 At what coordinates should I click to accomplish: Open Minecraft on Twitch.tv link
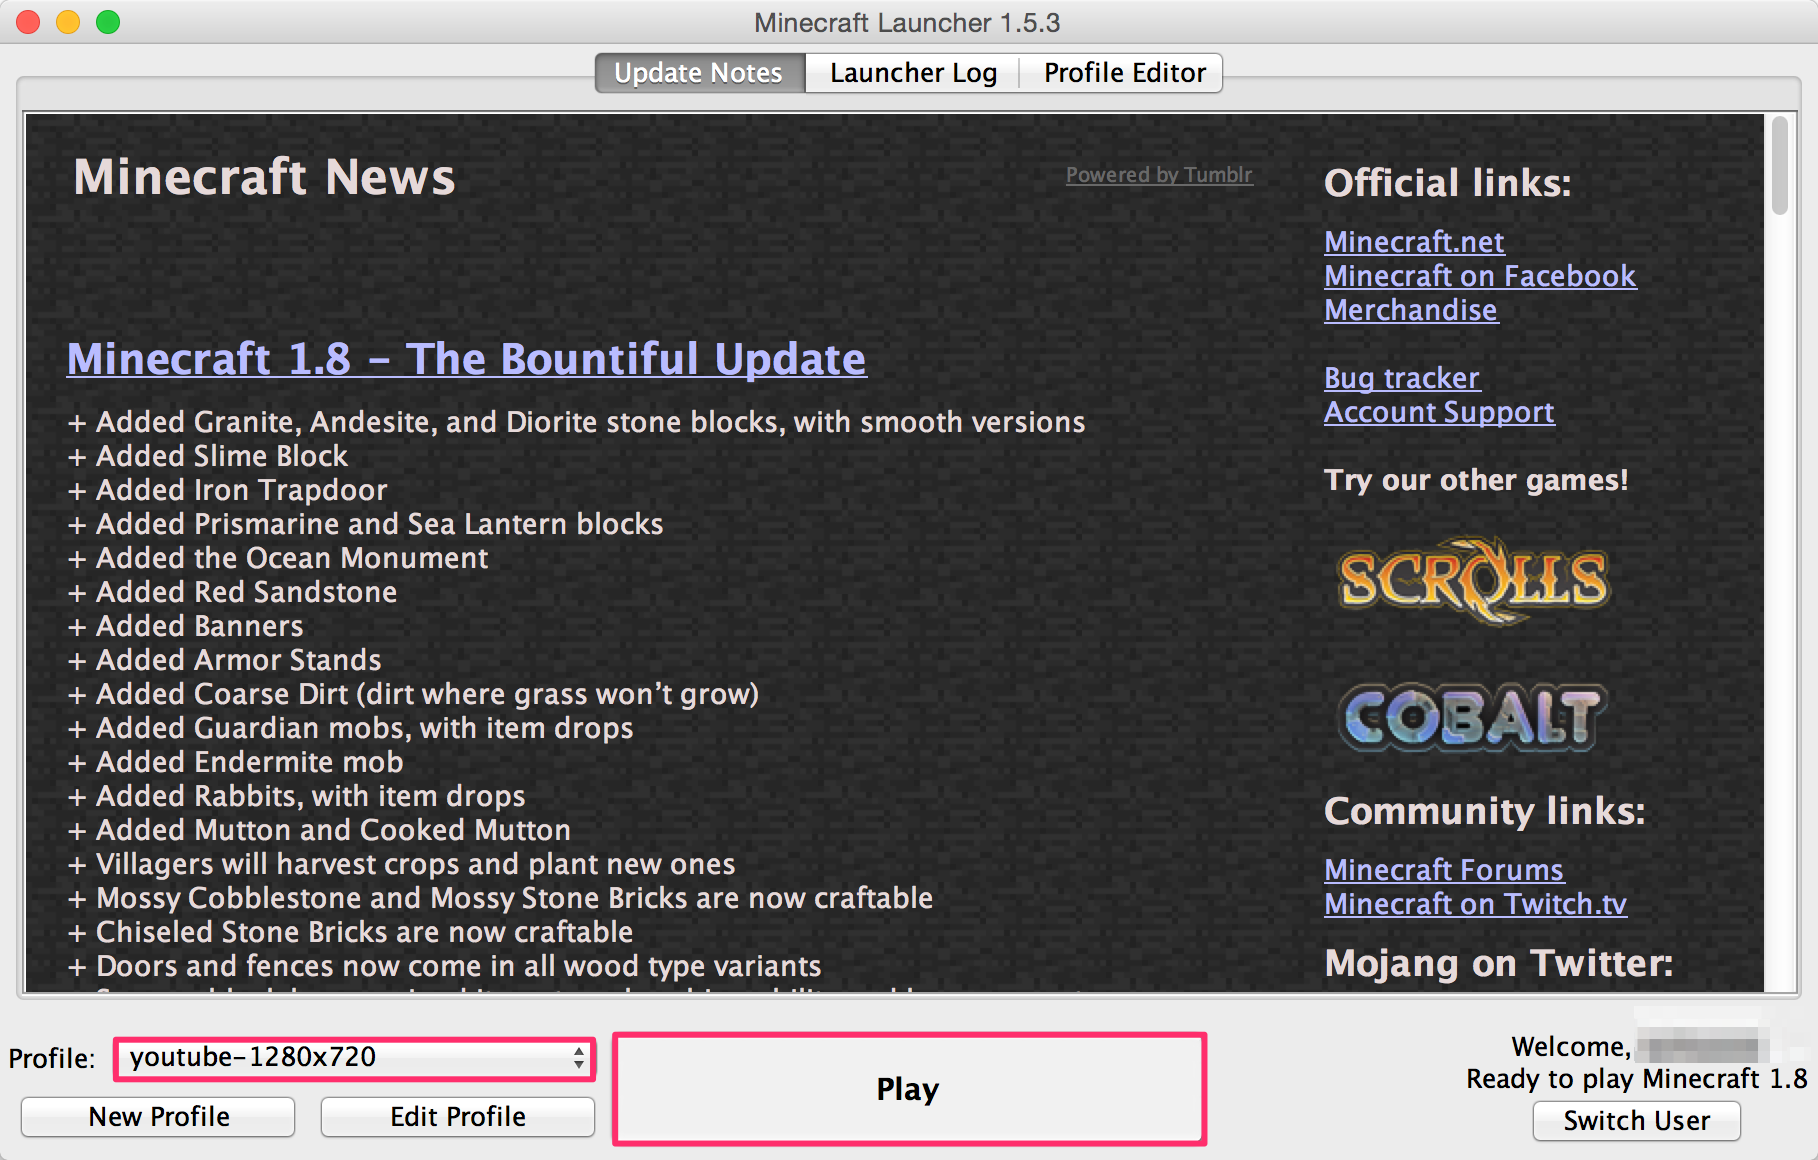tap(1475, 904)
